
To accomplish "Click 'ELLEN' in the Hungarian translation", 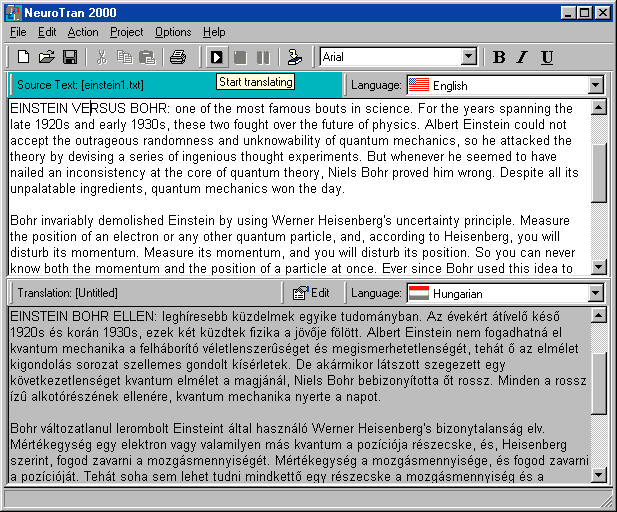I will pos(134,316).
